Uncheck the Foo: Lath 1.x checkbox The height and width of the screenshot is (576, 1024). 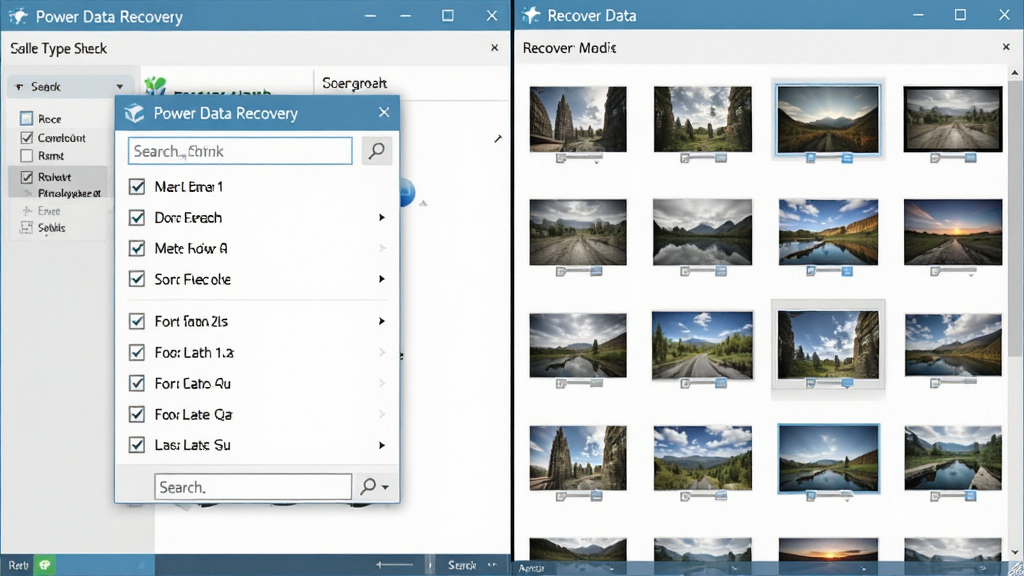[x=136, y=353]
